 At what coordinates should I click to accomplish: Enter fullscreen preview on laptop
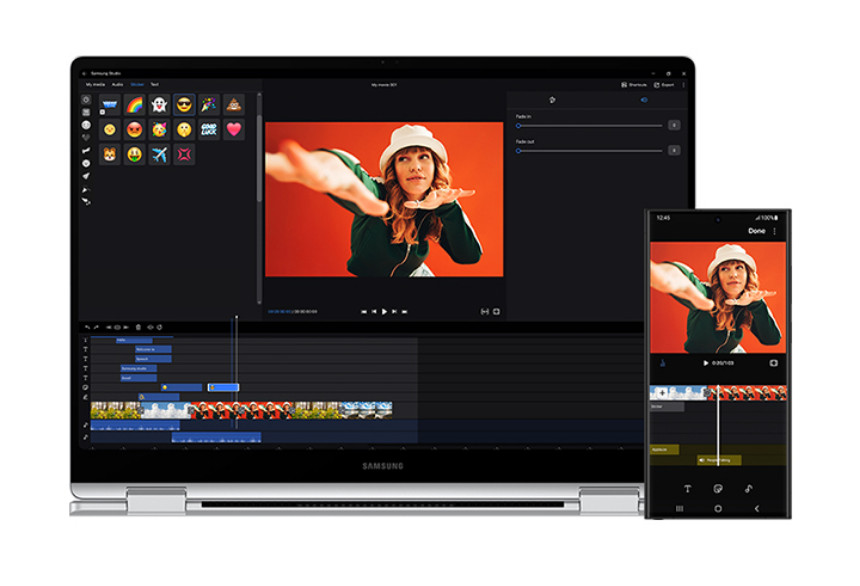[496, 312]
